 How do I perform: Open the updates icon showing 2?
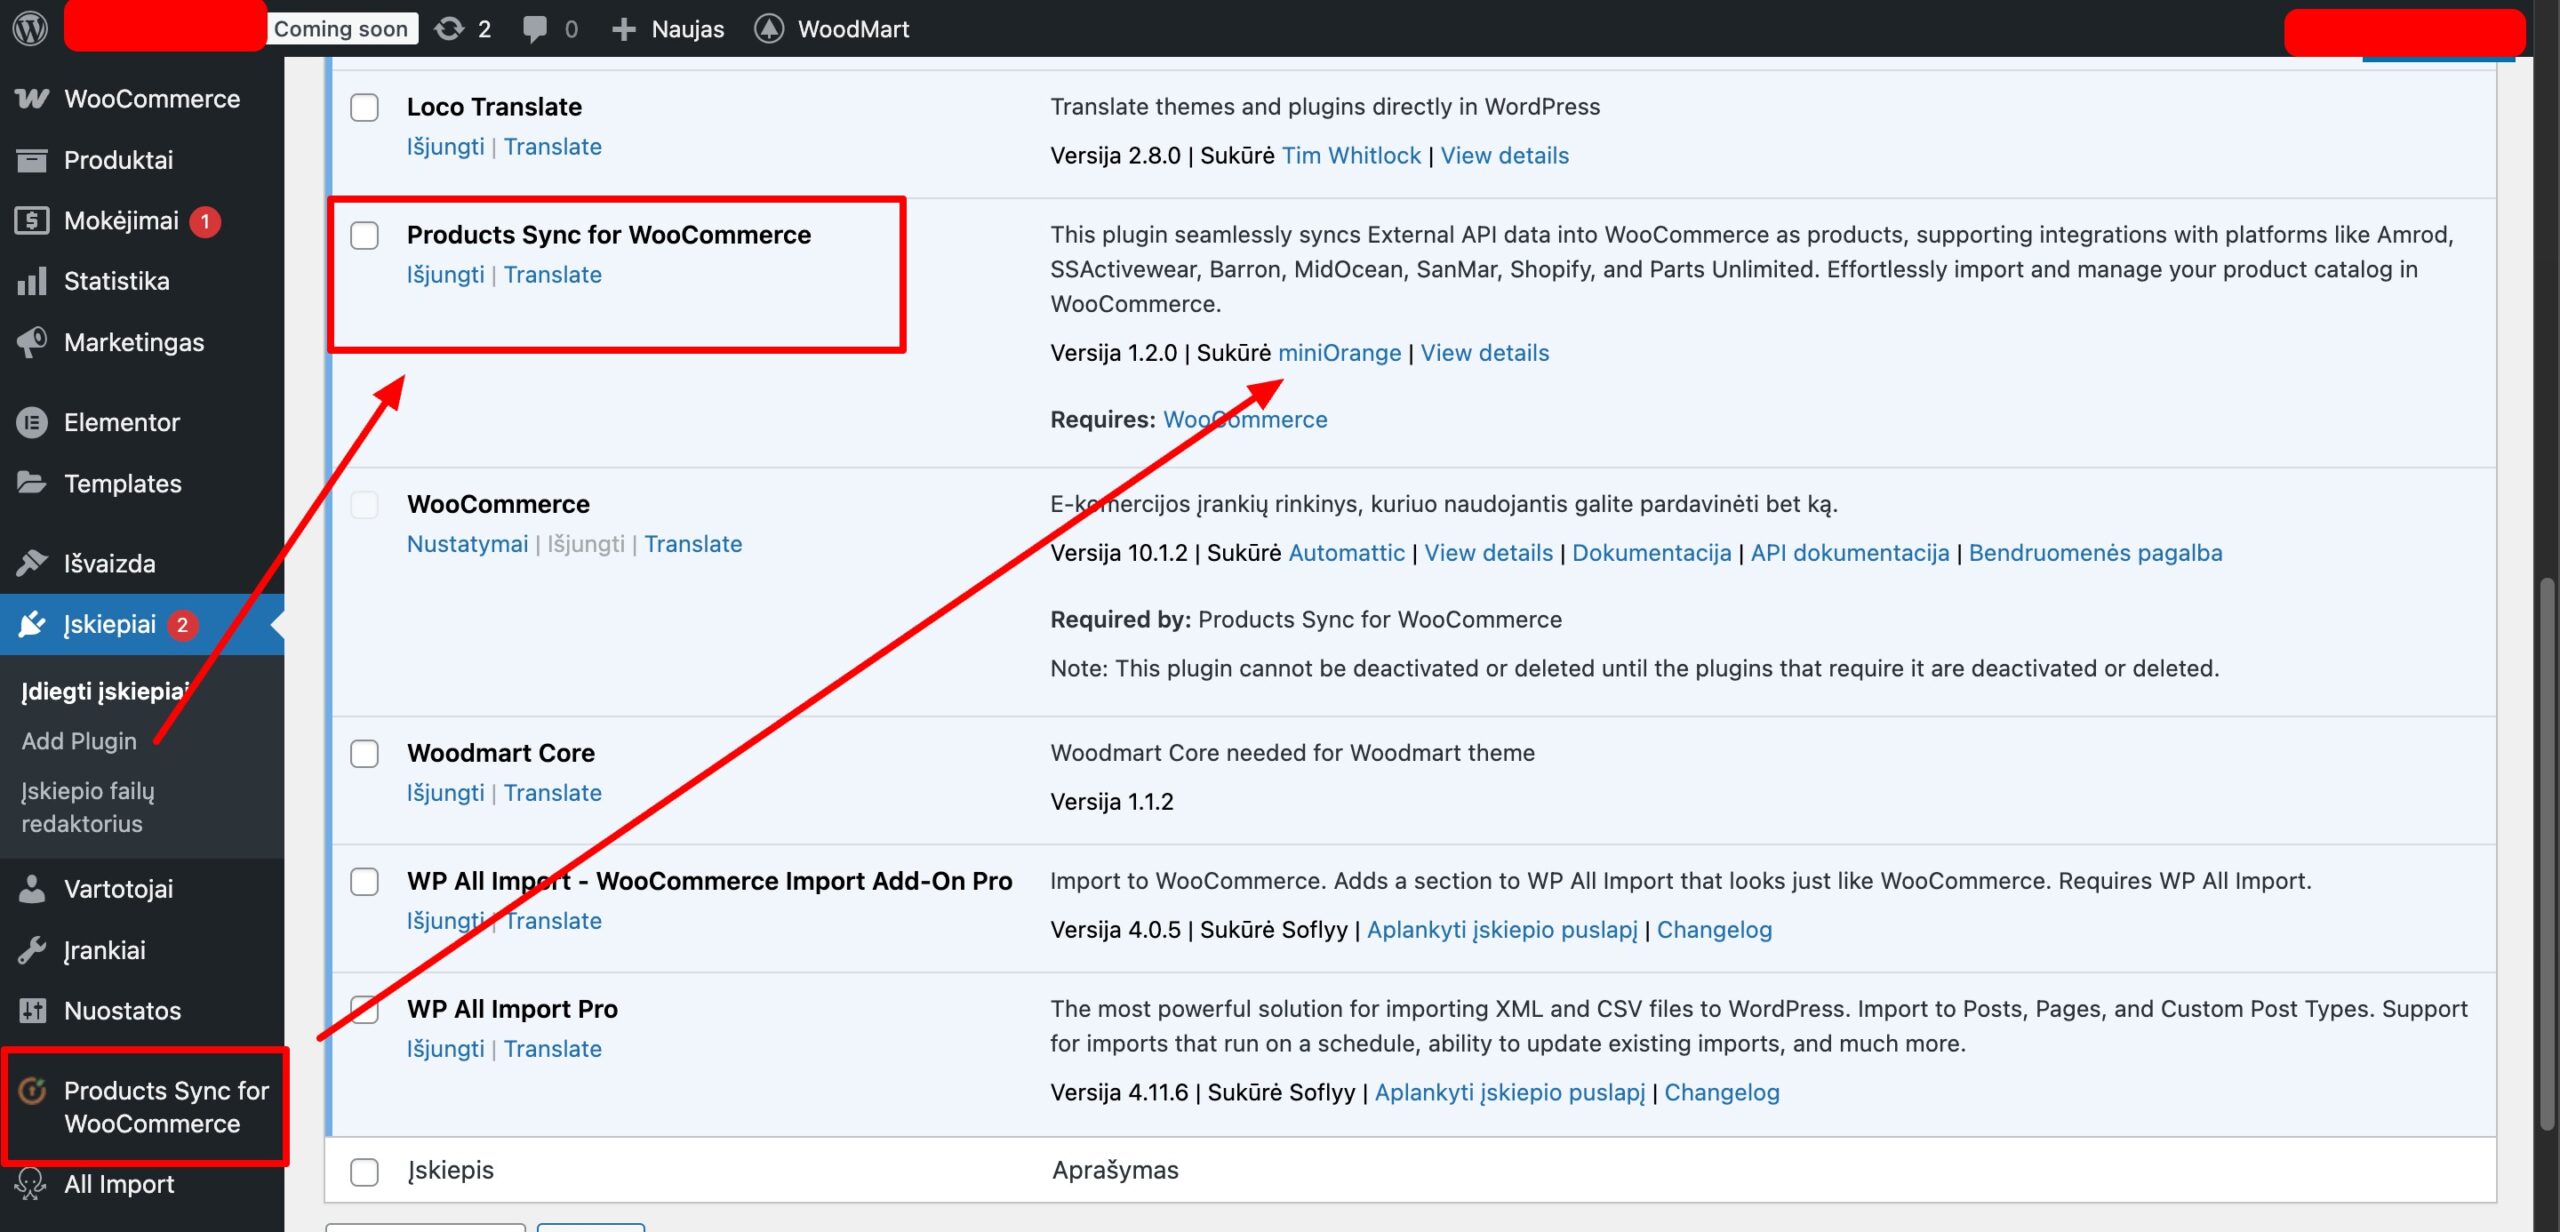[x=449, y=29]
